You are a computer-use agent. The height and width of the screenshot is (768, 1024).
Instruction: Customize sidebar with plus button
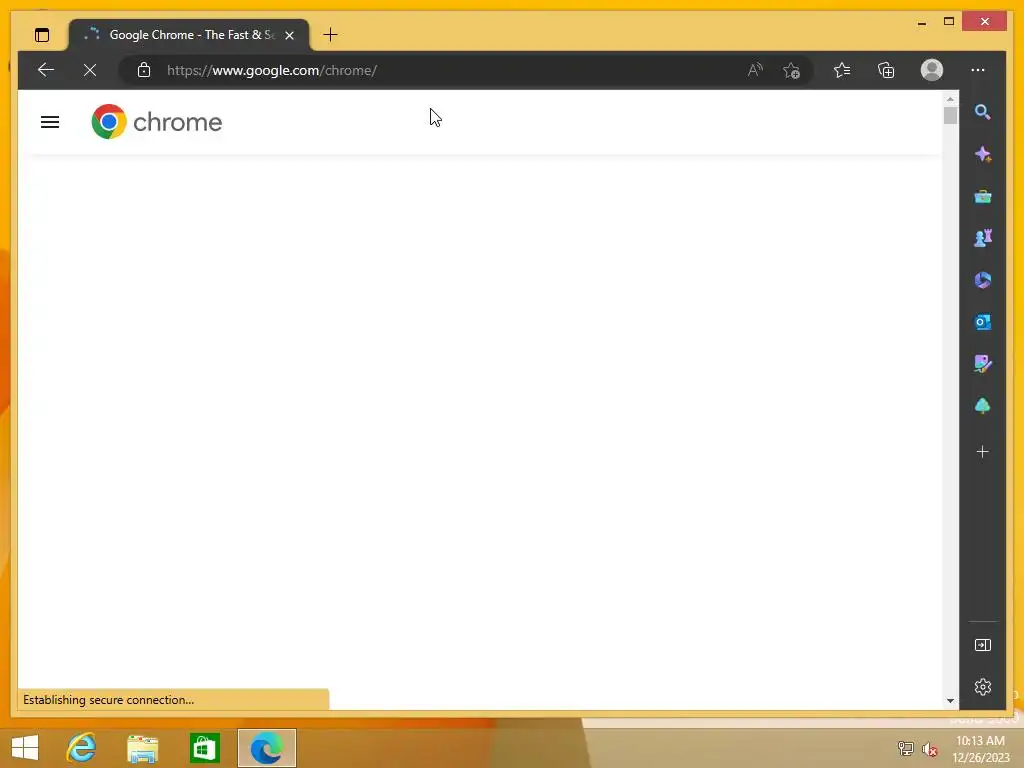982,451
